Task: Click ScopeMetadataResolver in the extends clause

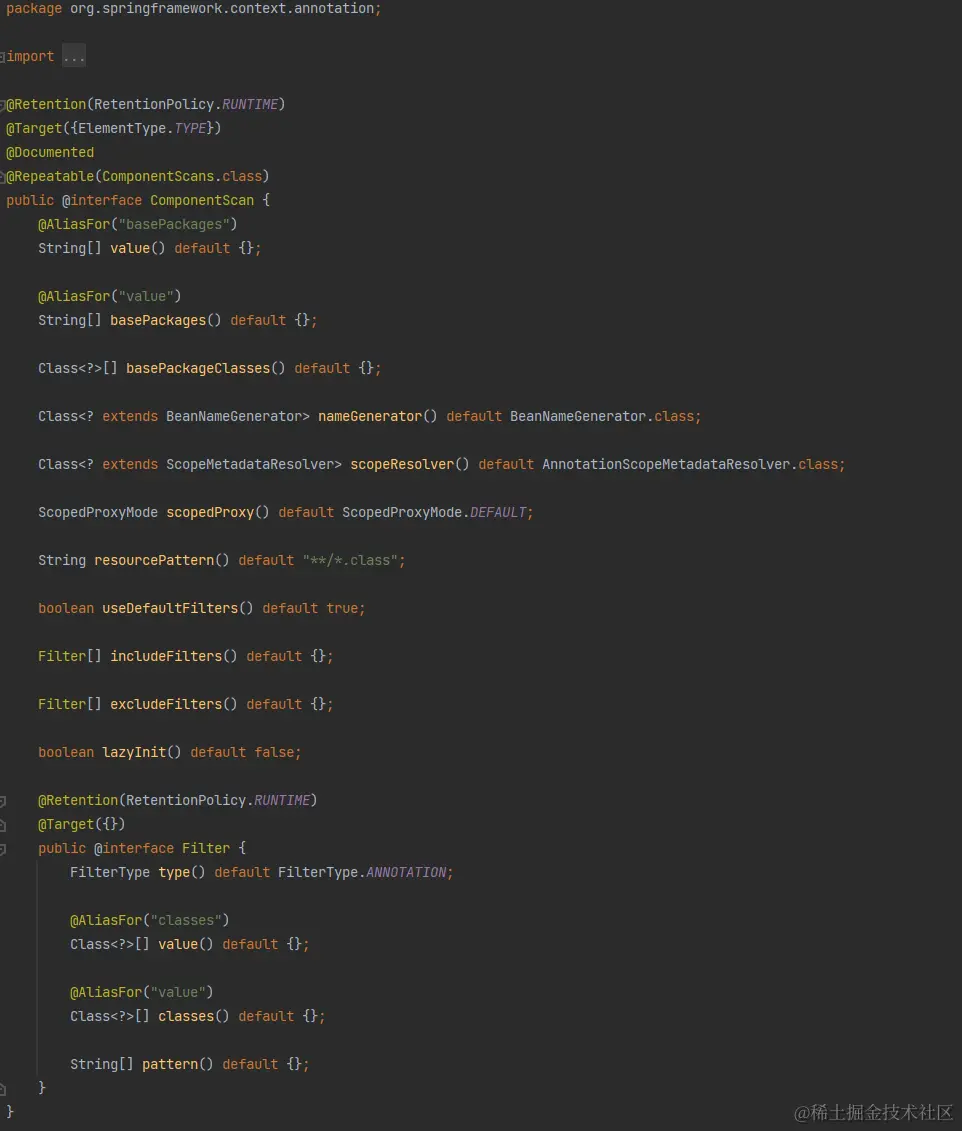Action: tap(250, 465)
